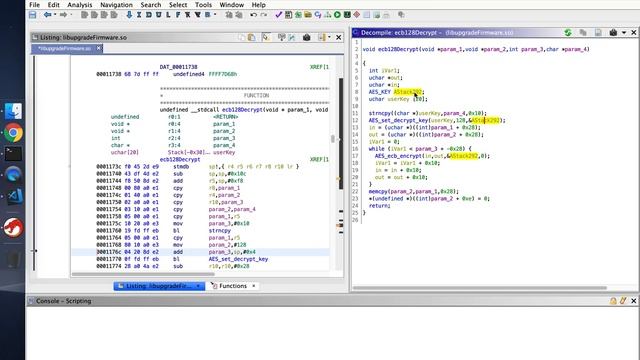Switch to the Functions tab

tap(233, 286)
